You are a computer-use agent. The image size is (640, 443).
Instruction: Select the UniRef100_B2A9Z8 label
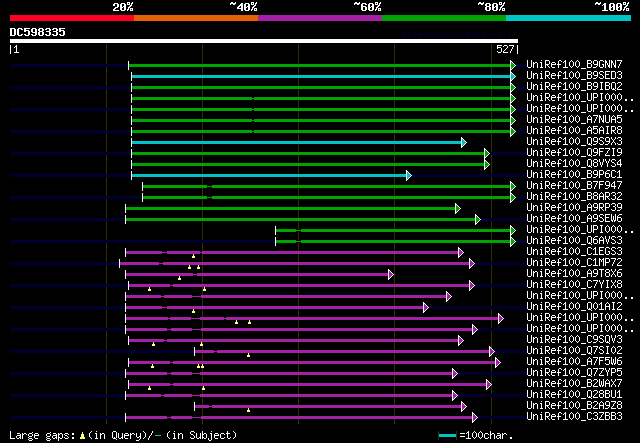point(574,406)
